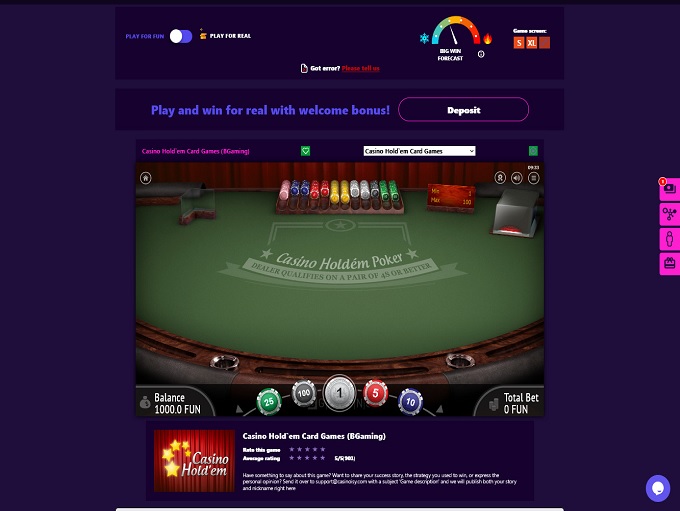Toggle Play for Fun / Play for Real switch

point(181,36)
